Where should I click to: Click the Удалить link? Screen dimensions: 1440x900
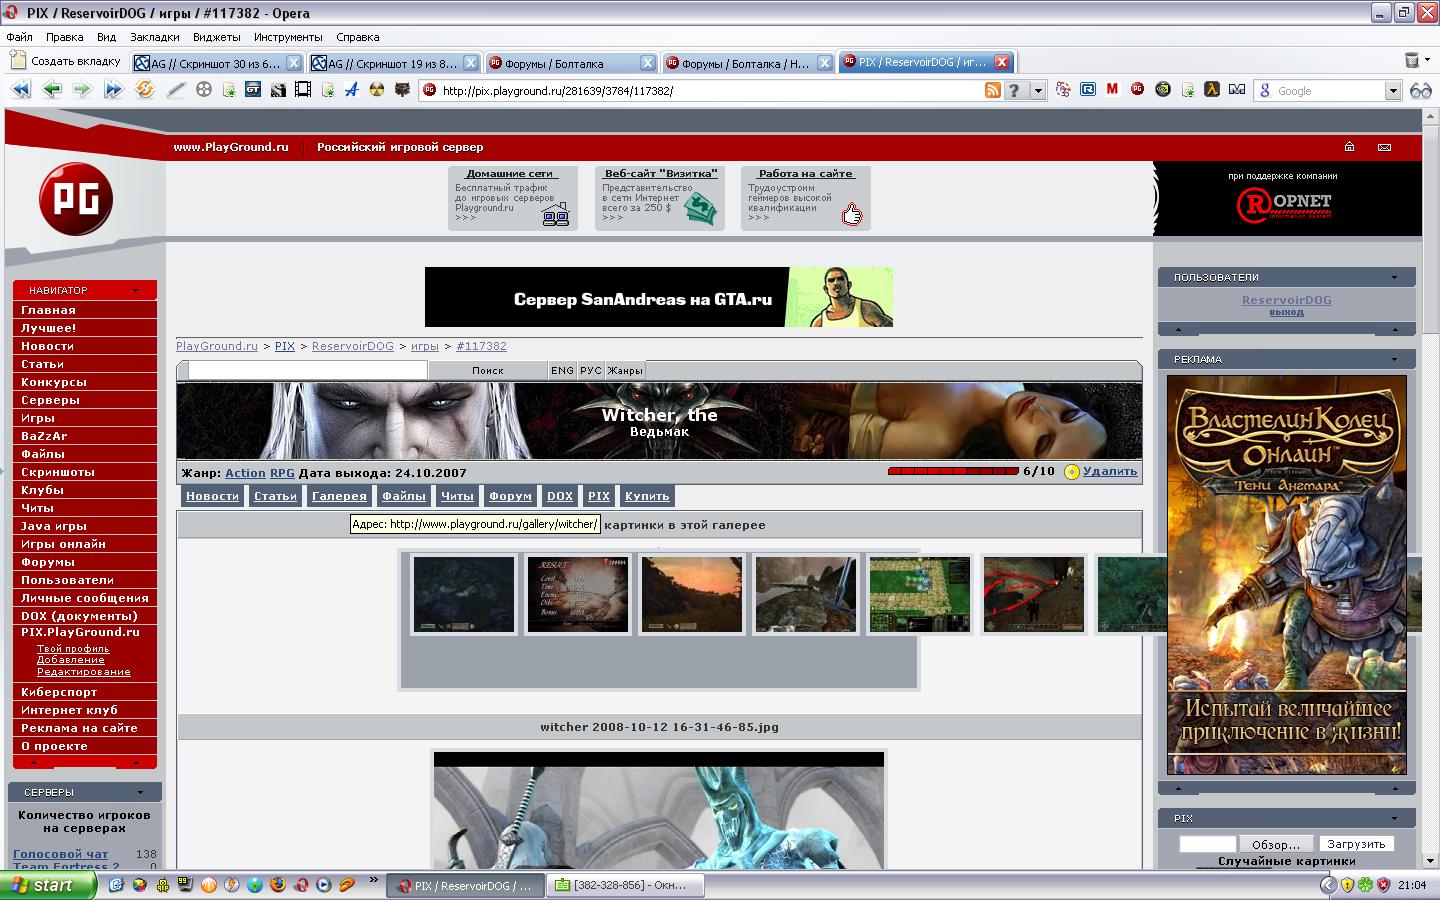[1110, 472]
